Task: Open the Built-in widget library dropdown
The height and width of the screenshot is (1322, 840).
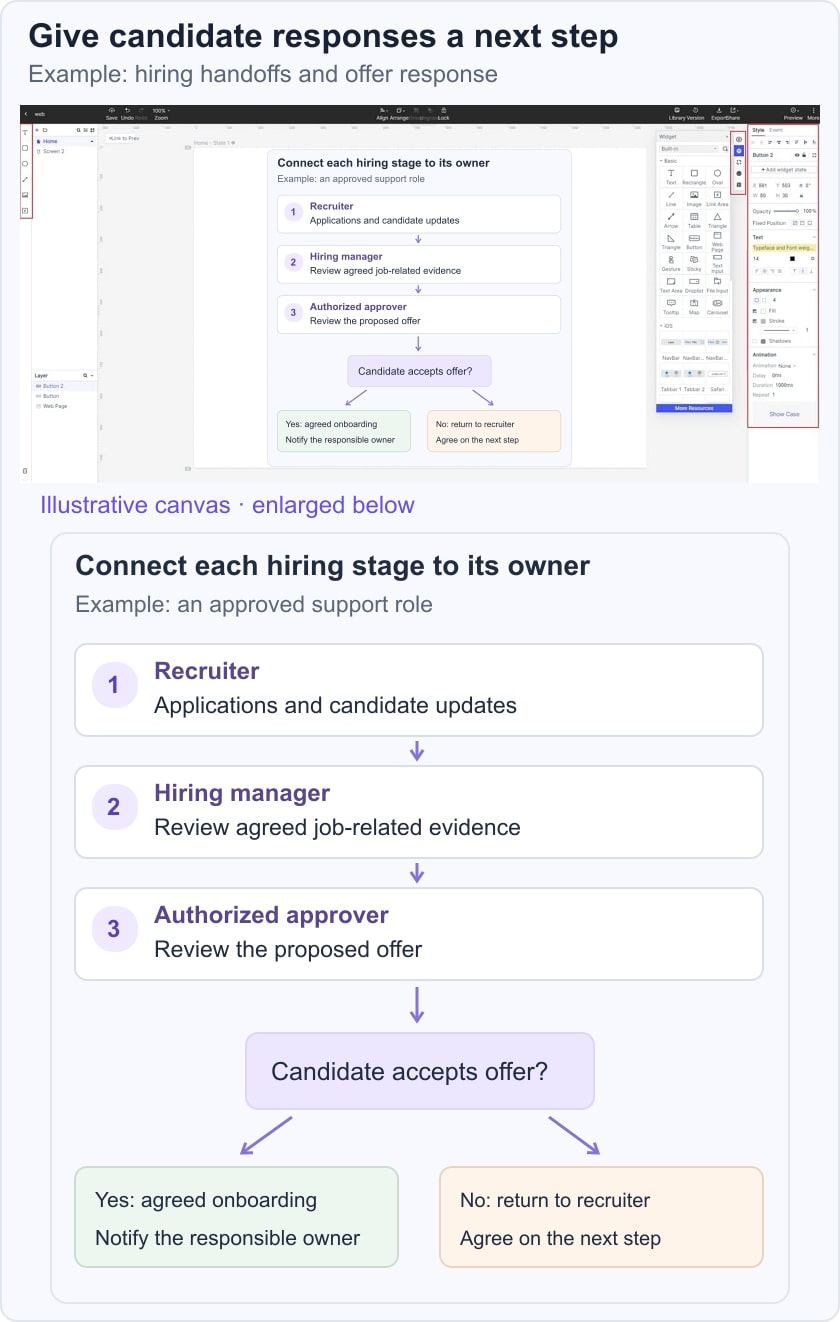Action: point(688,149)
